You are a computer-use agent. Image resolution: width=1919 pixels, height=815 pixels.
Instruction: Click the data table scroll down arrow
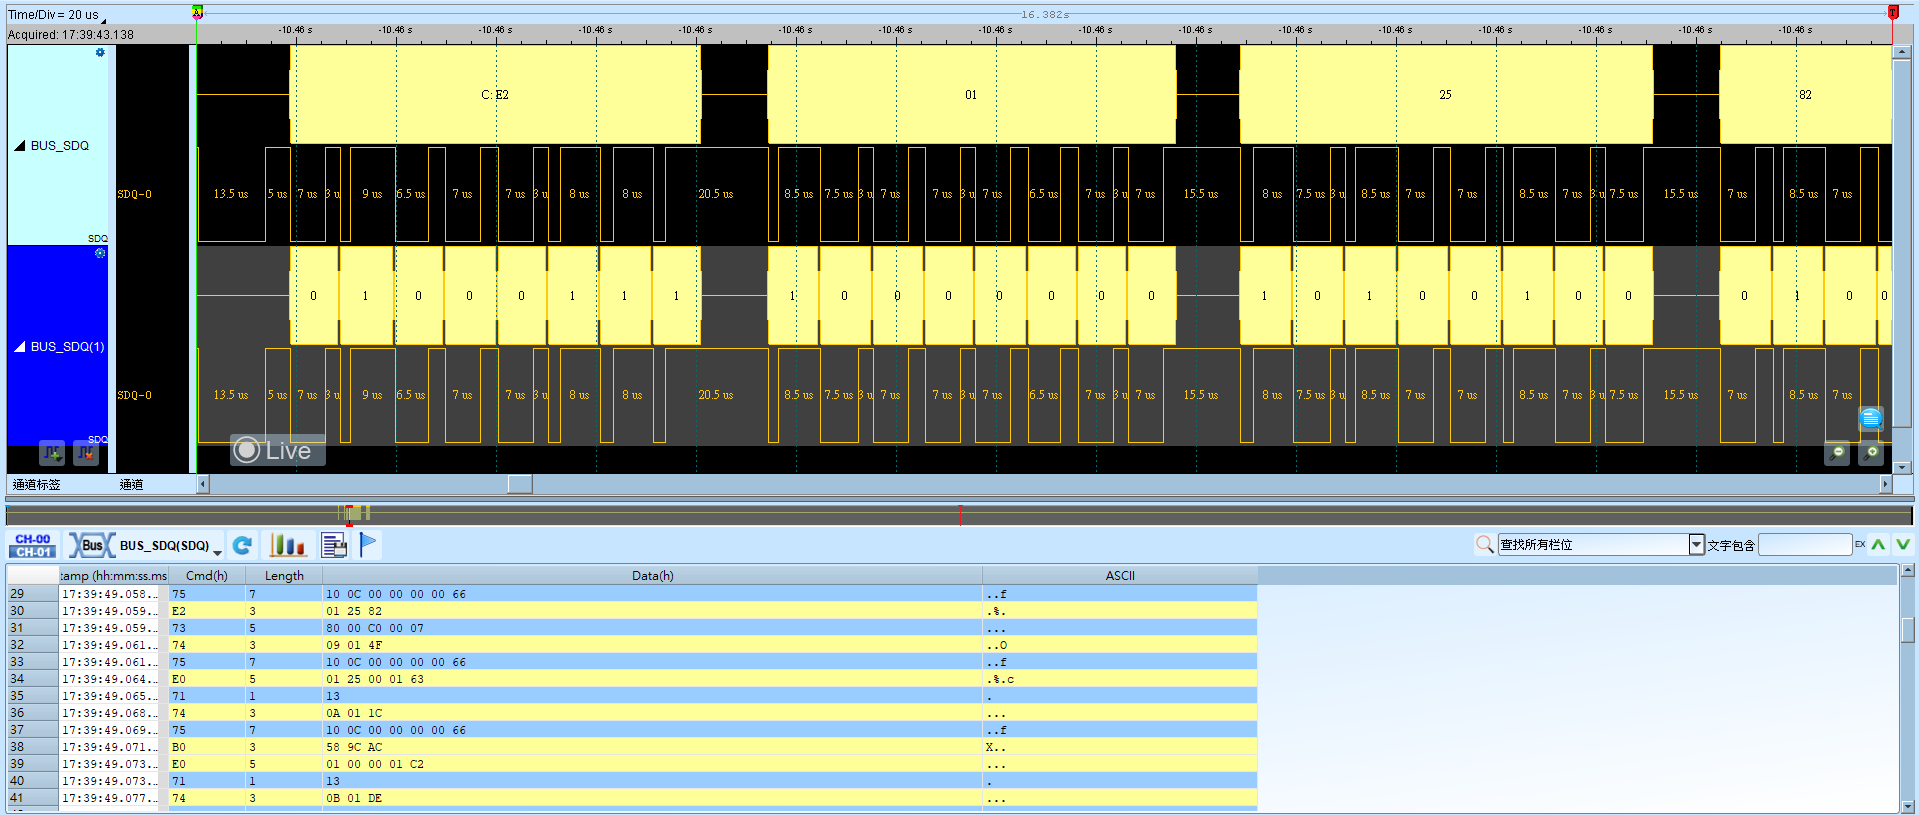(x=1908, y=806)
